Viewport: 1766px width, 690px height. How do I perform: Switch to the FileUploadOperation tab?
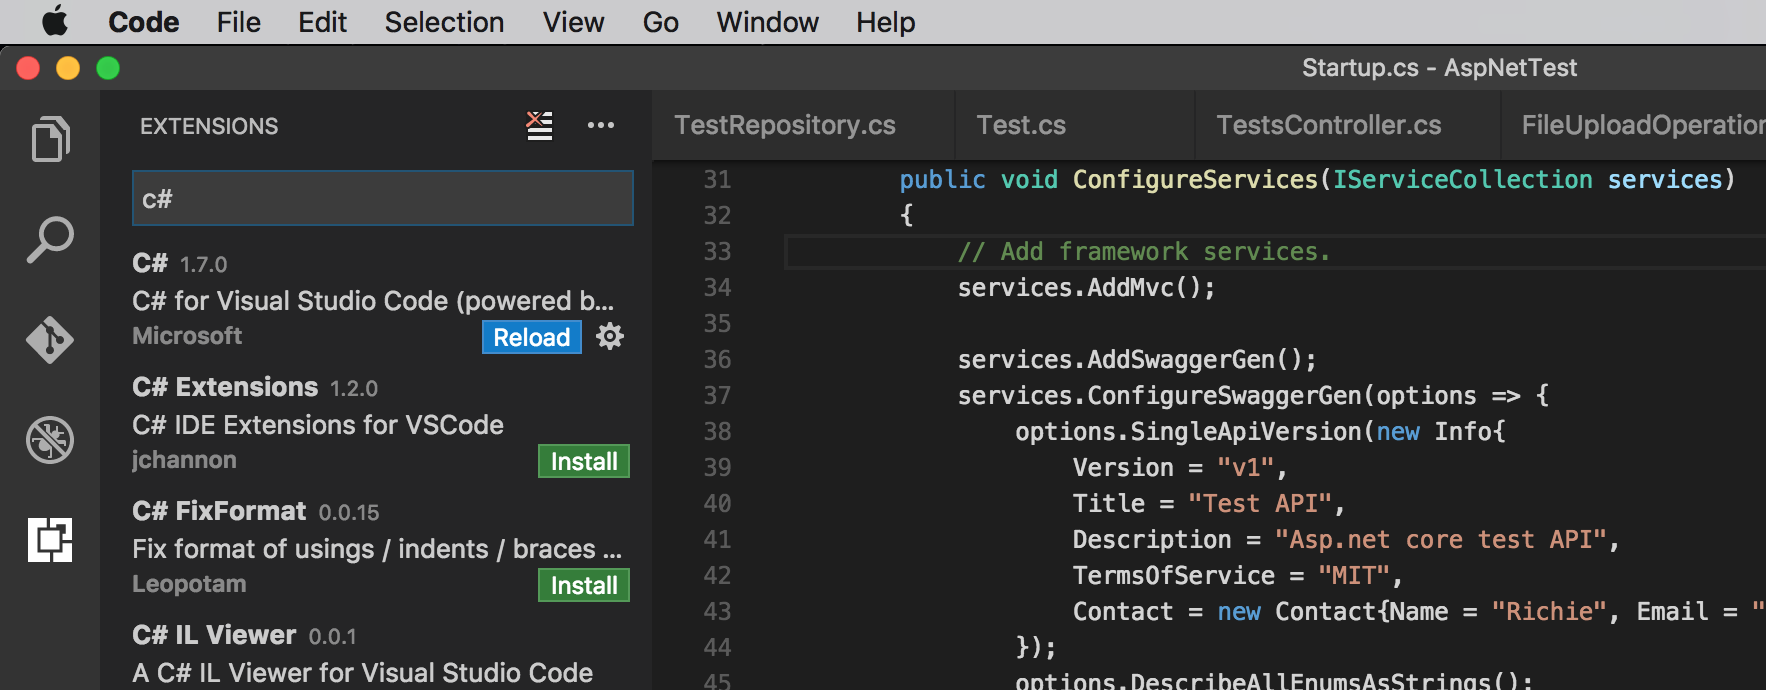1634,125
